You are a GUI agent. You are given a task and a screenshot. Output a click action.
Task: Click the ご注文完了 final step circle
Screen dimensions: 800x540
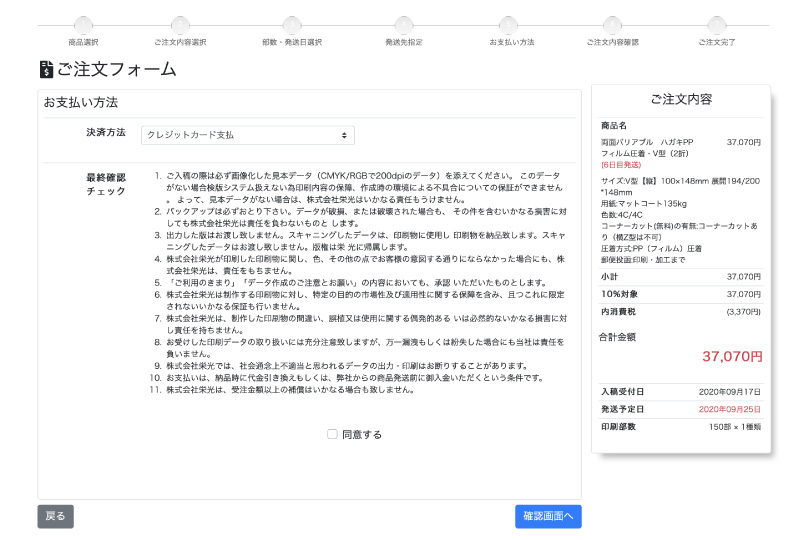[x=716, y=25]
